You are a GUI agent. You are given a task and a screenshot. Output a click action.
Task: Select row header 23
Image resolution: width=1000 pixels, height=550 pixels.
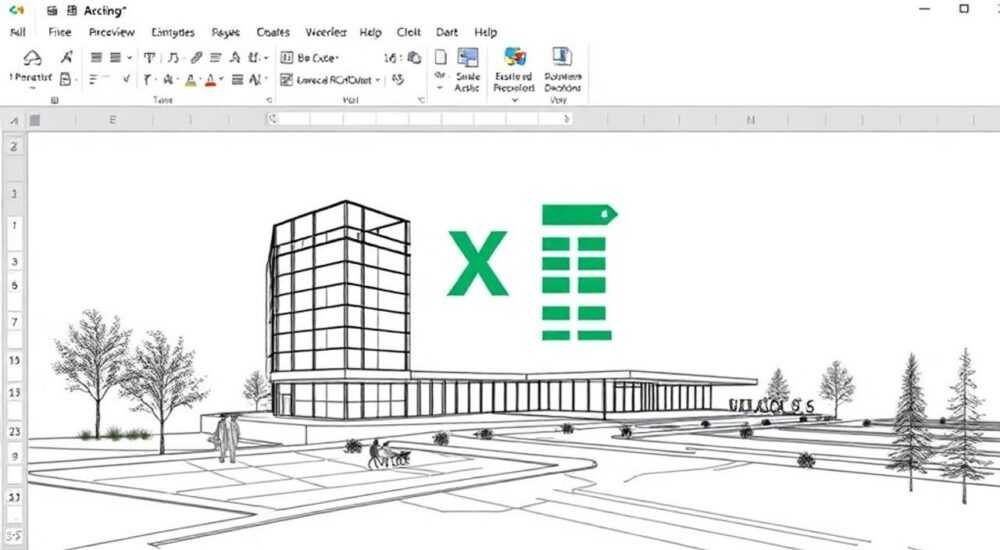[14, 432]
